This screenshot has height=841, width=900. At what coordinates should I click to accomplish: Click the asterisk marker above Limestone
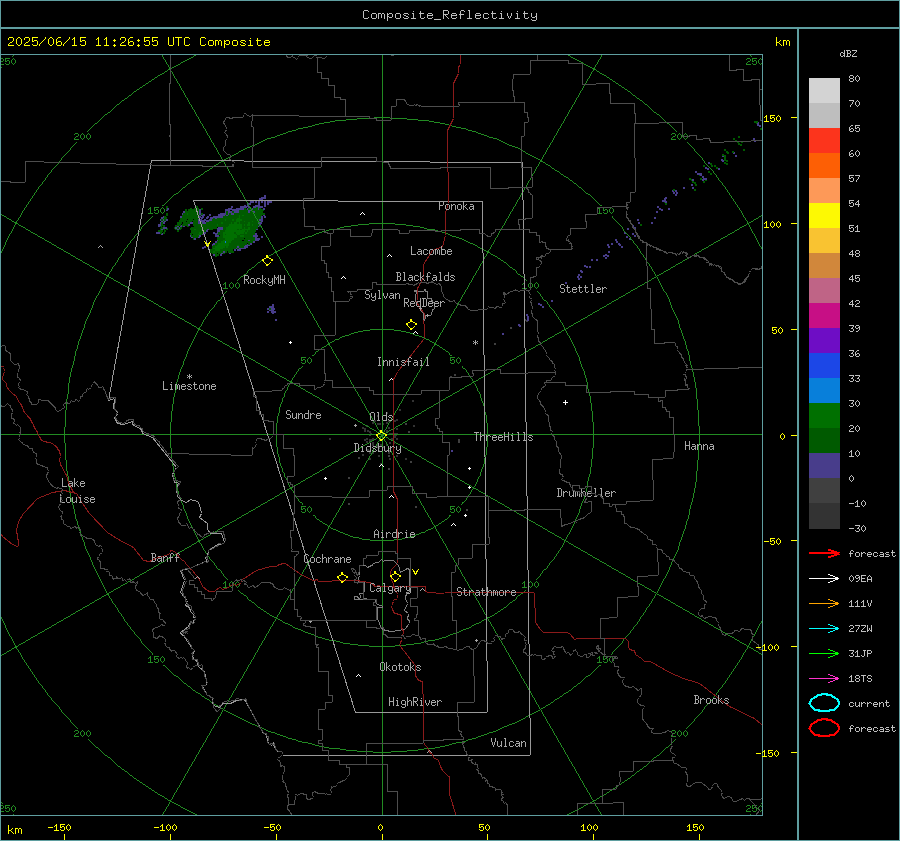189,377
